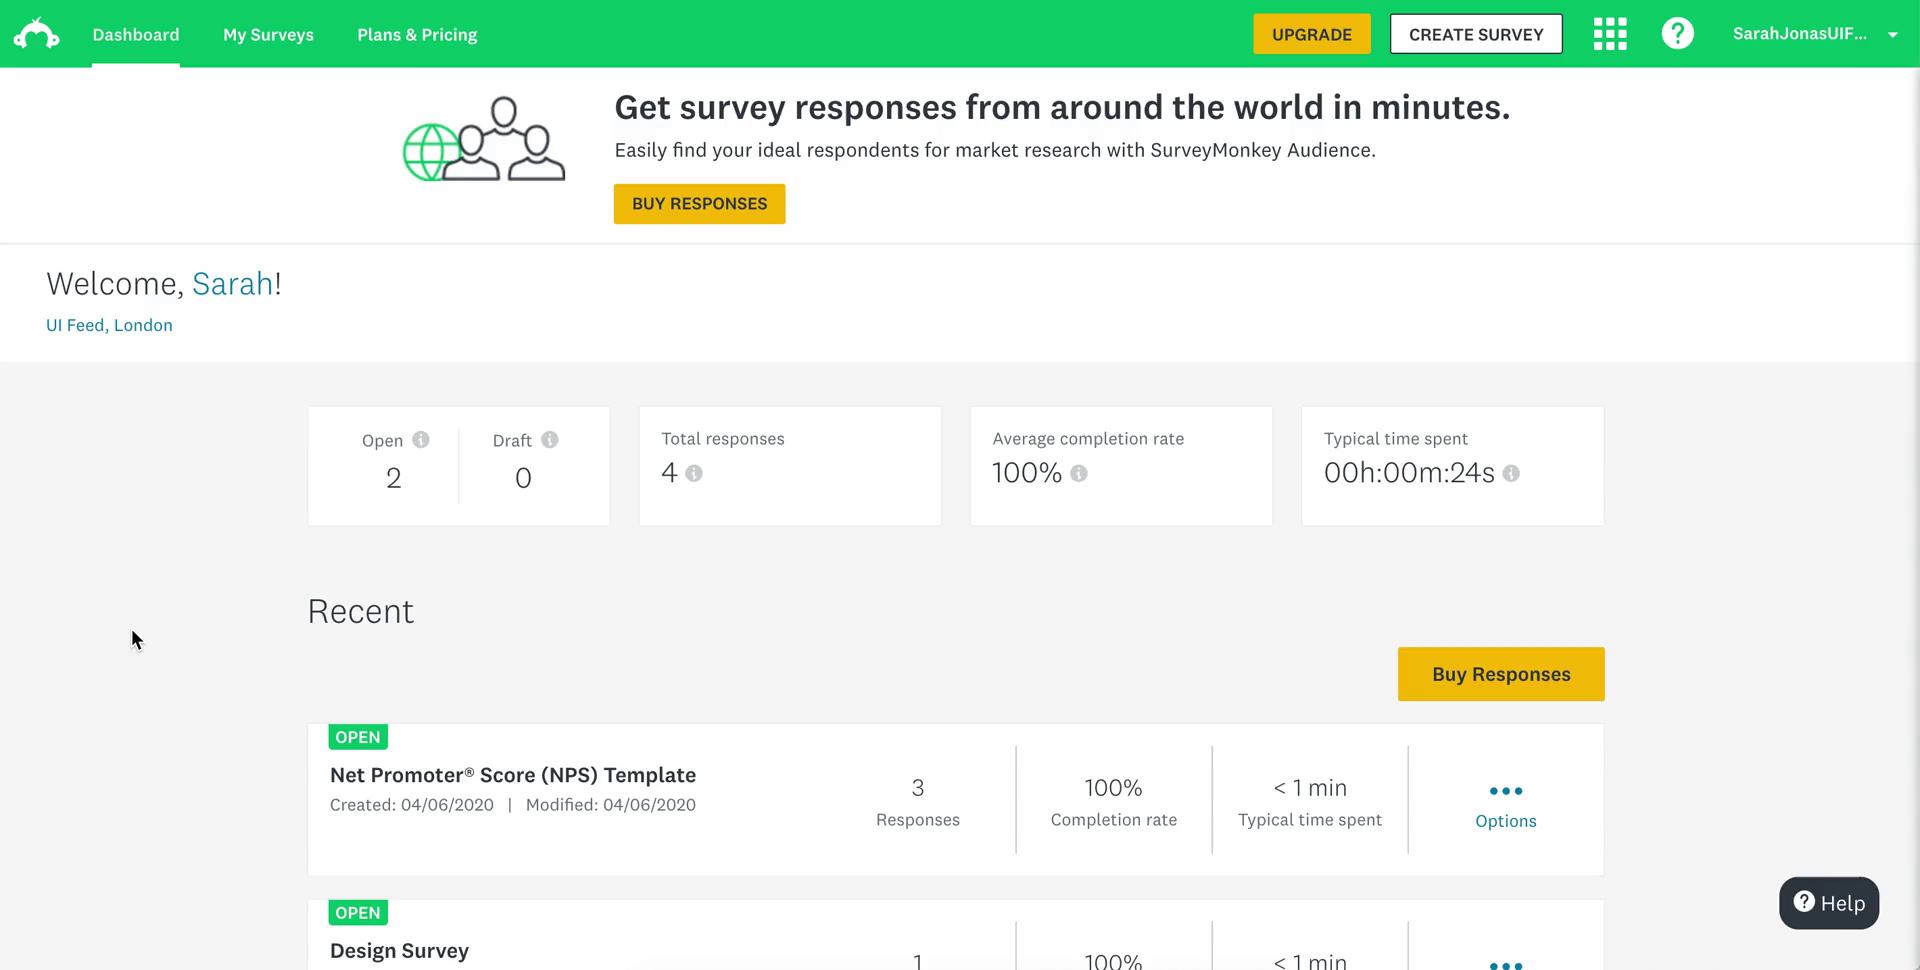Screen dimensions: 1920x970
Task: Click the info icon next to Typical time spent
Action: click(1511, 474)
